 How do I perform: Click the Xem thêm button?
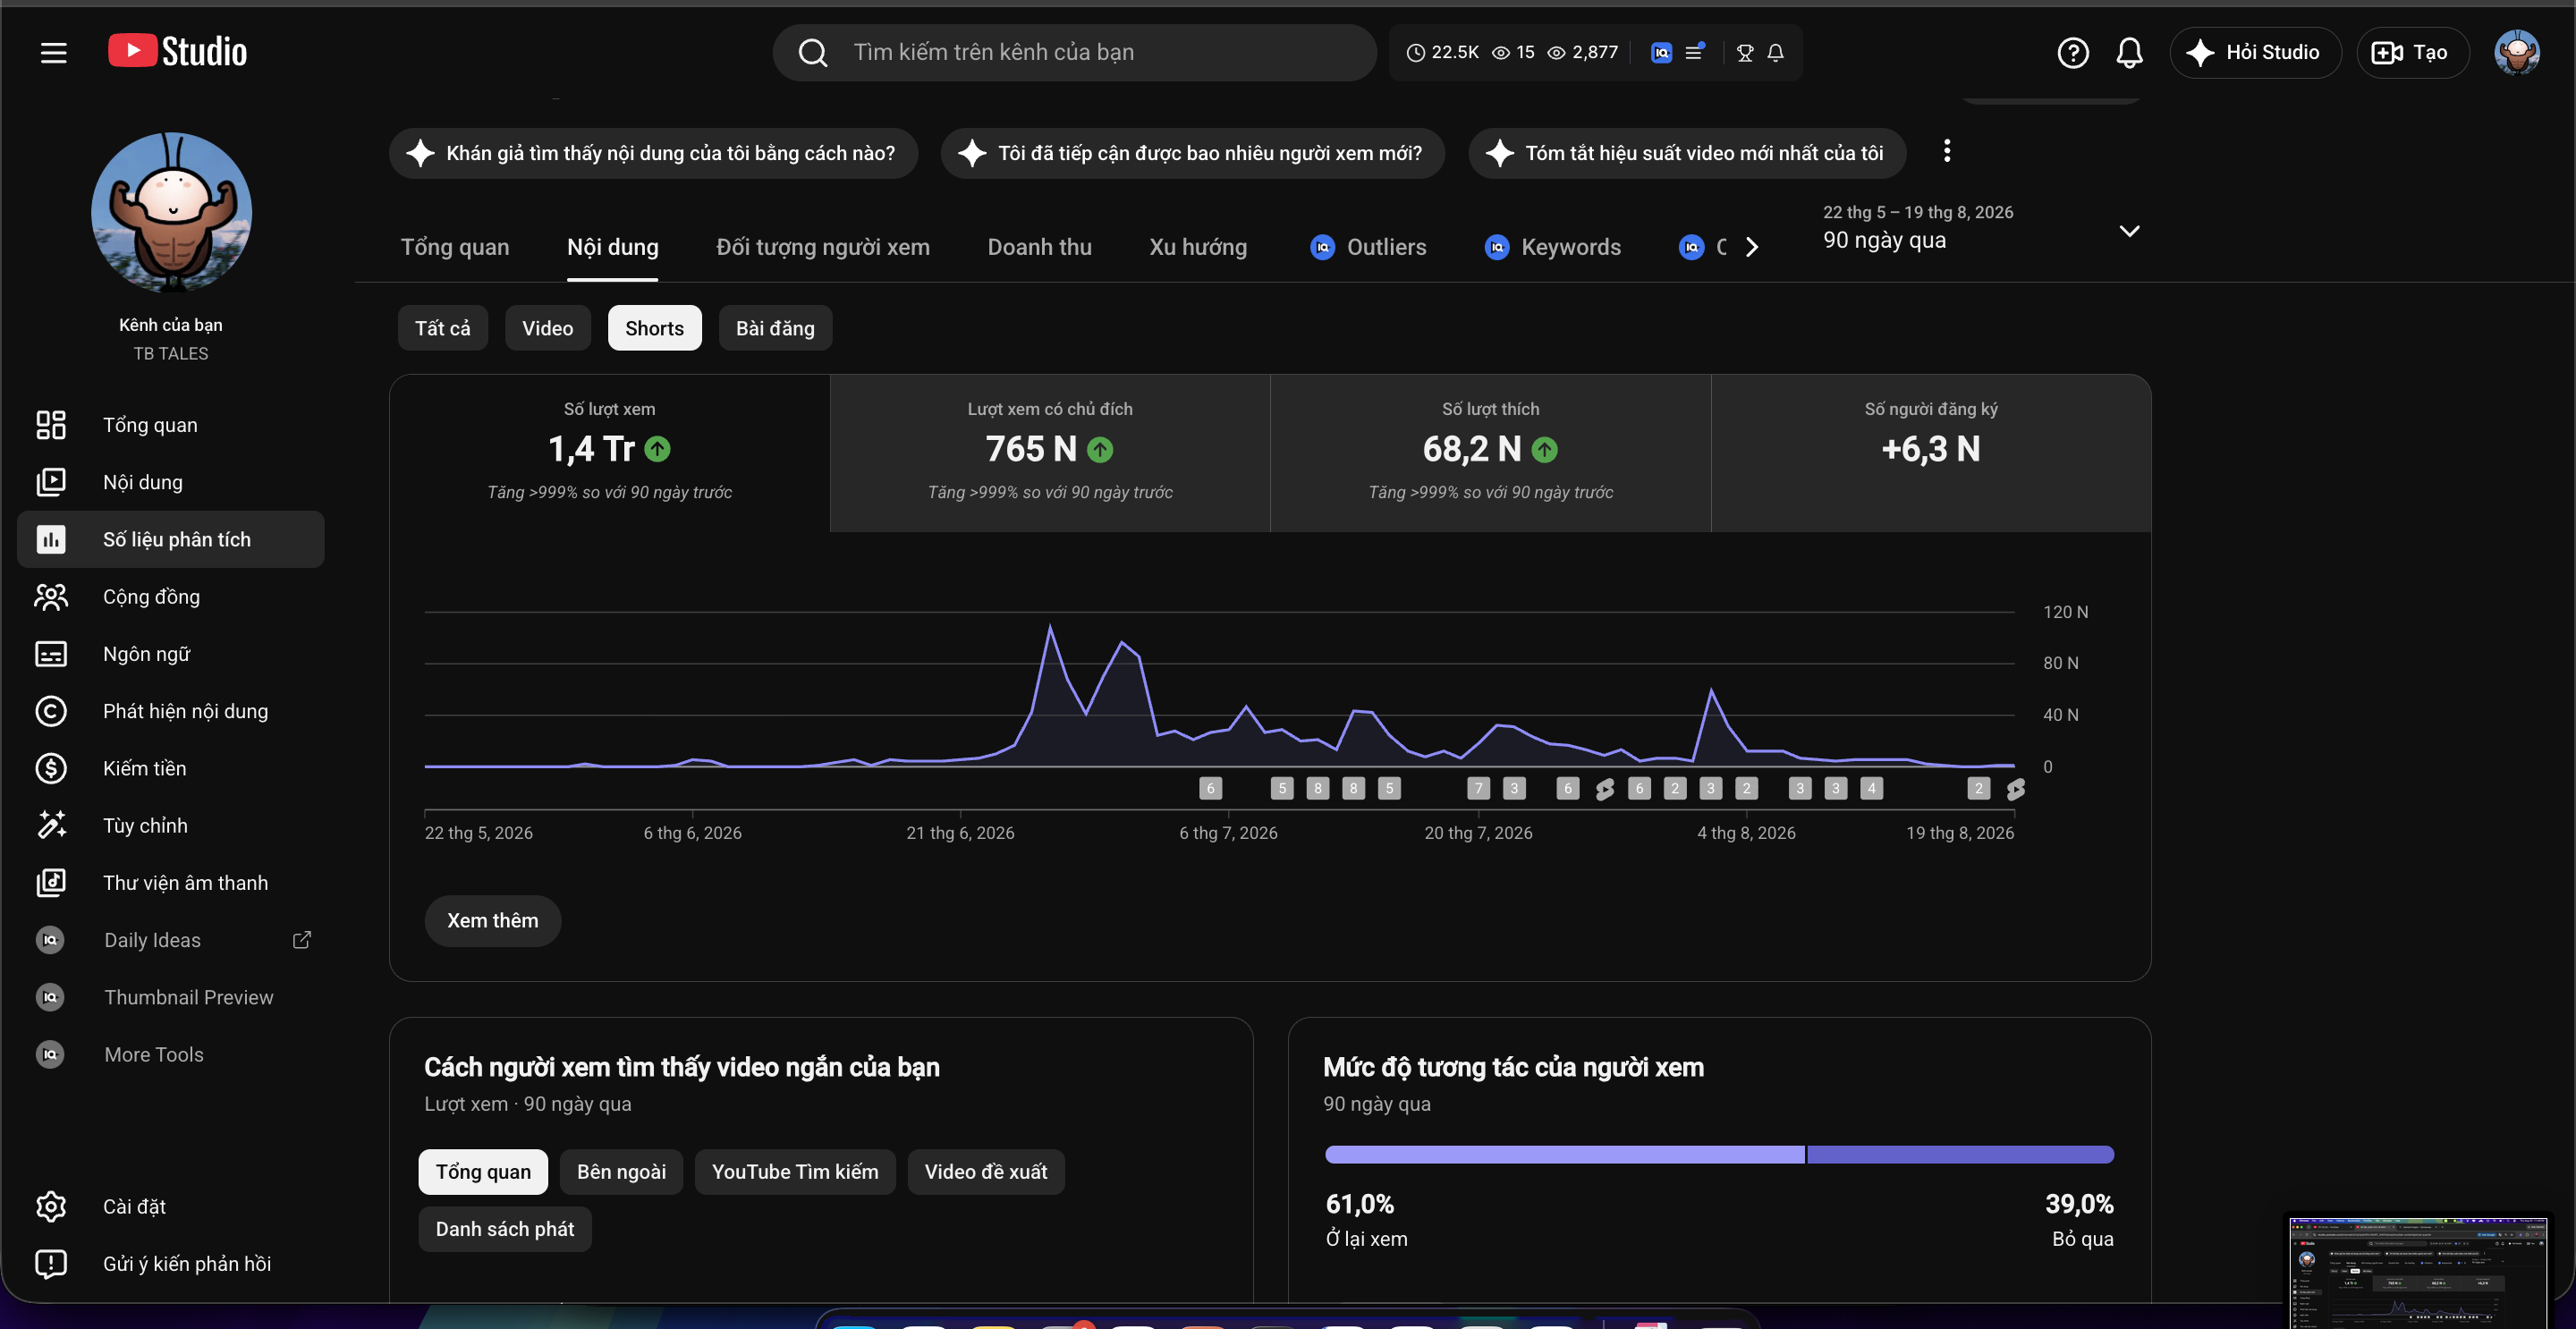(492, 920)
